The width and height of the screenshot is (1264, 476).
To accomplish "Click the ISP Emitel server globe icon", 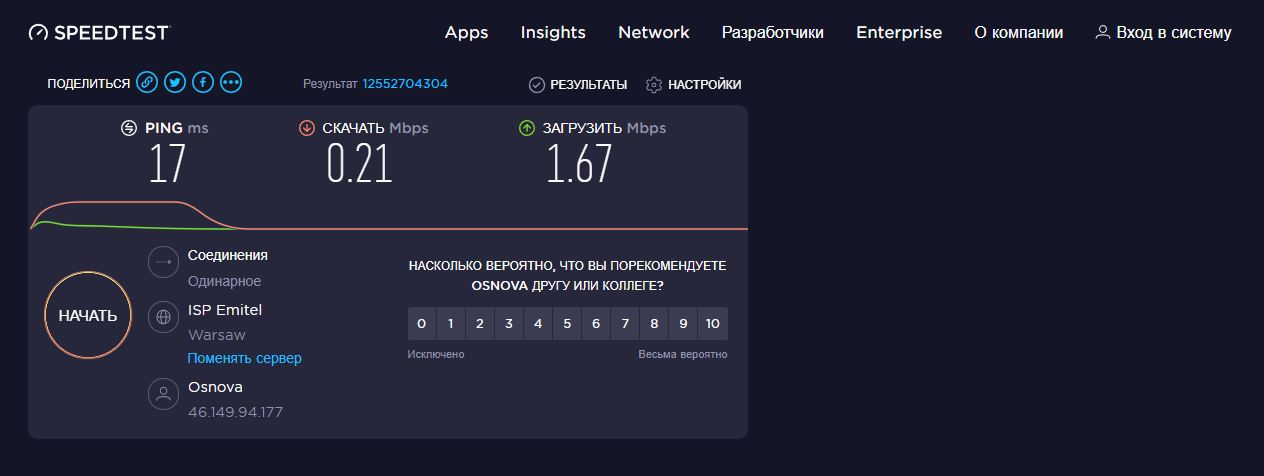I will coord(163,319).
